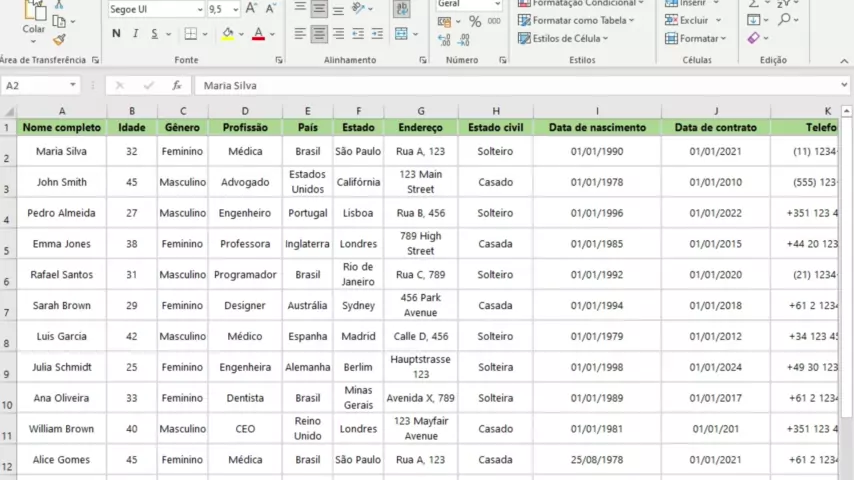Select the cell containing Pedro Almeida
854x480 pixels.
(61, 213)
